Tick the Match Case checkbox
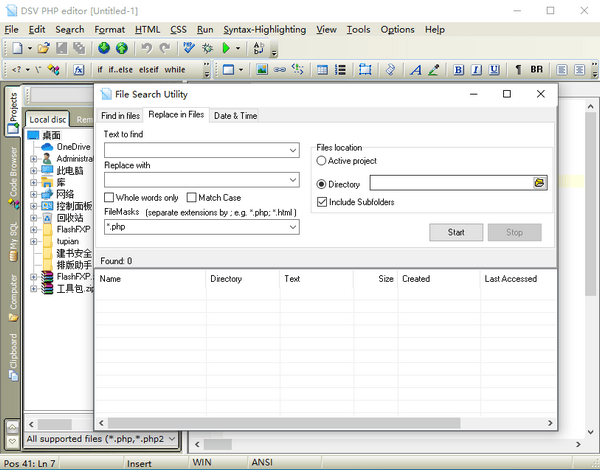This screenshot has width=600, height=470. click(192, 198)
